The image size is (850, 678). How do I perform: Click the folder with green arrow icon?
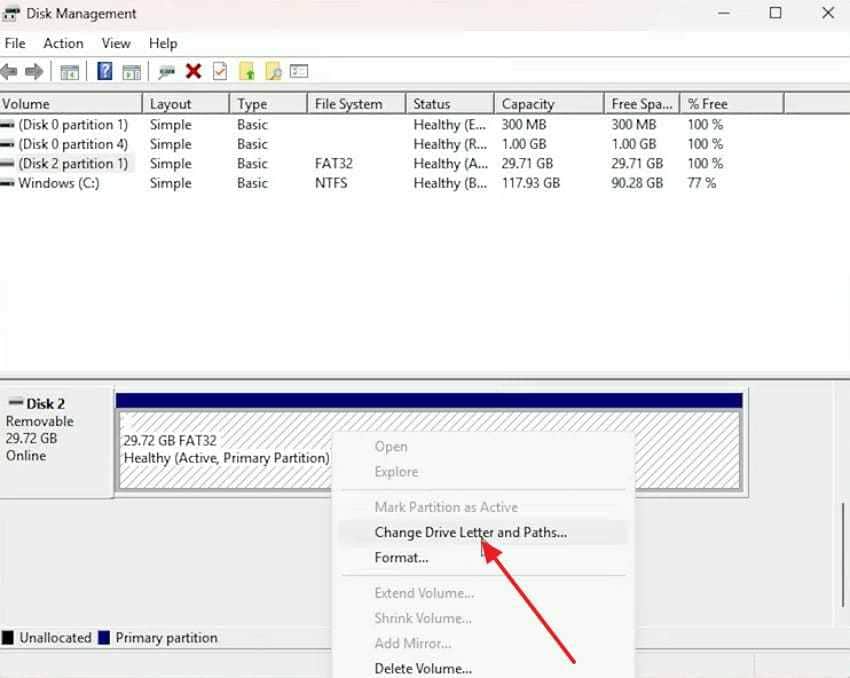pyautogui.click(x=247, y=71)
